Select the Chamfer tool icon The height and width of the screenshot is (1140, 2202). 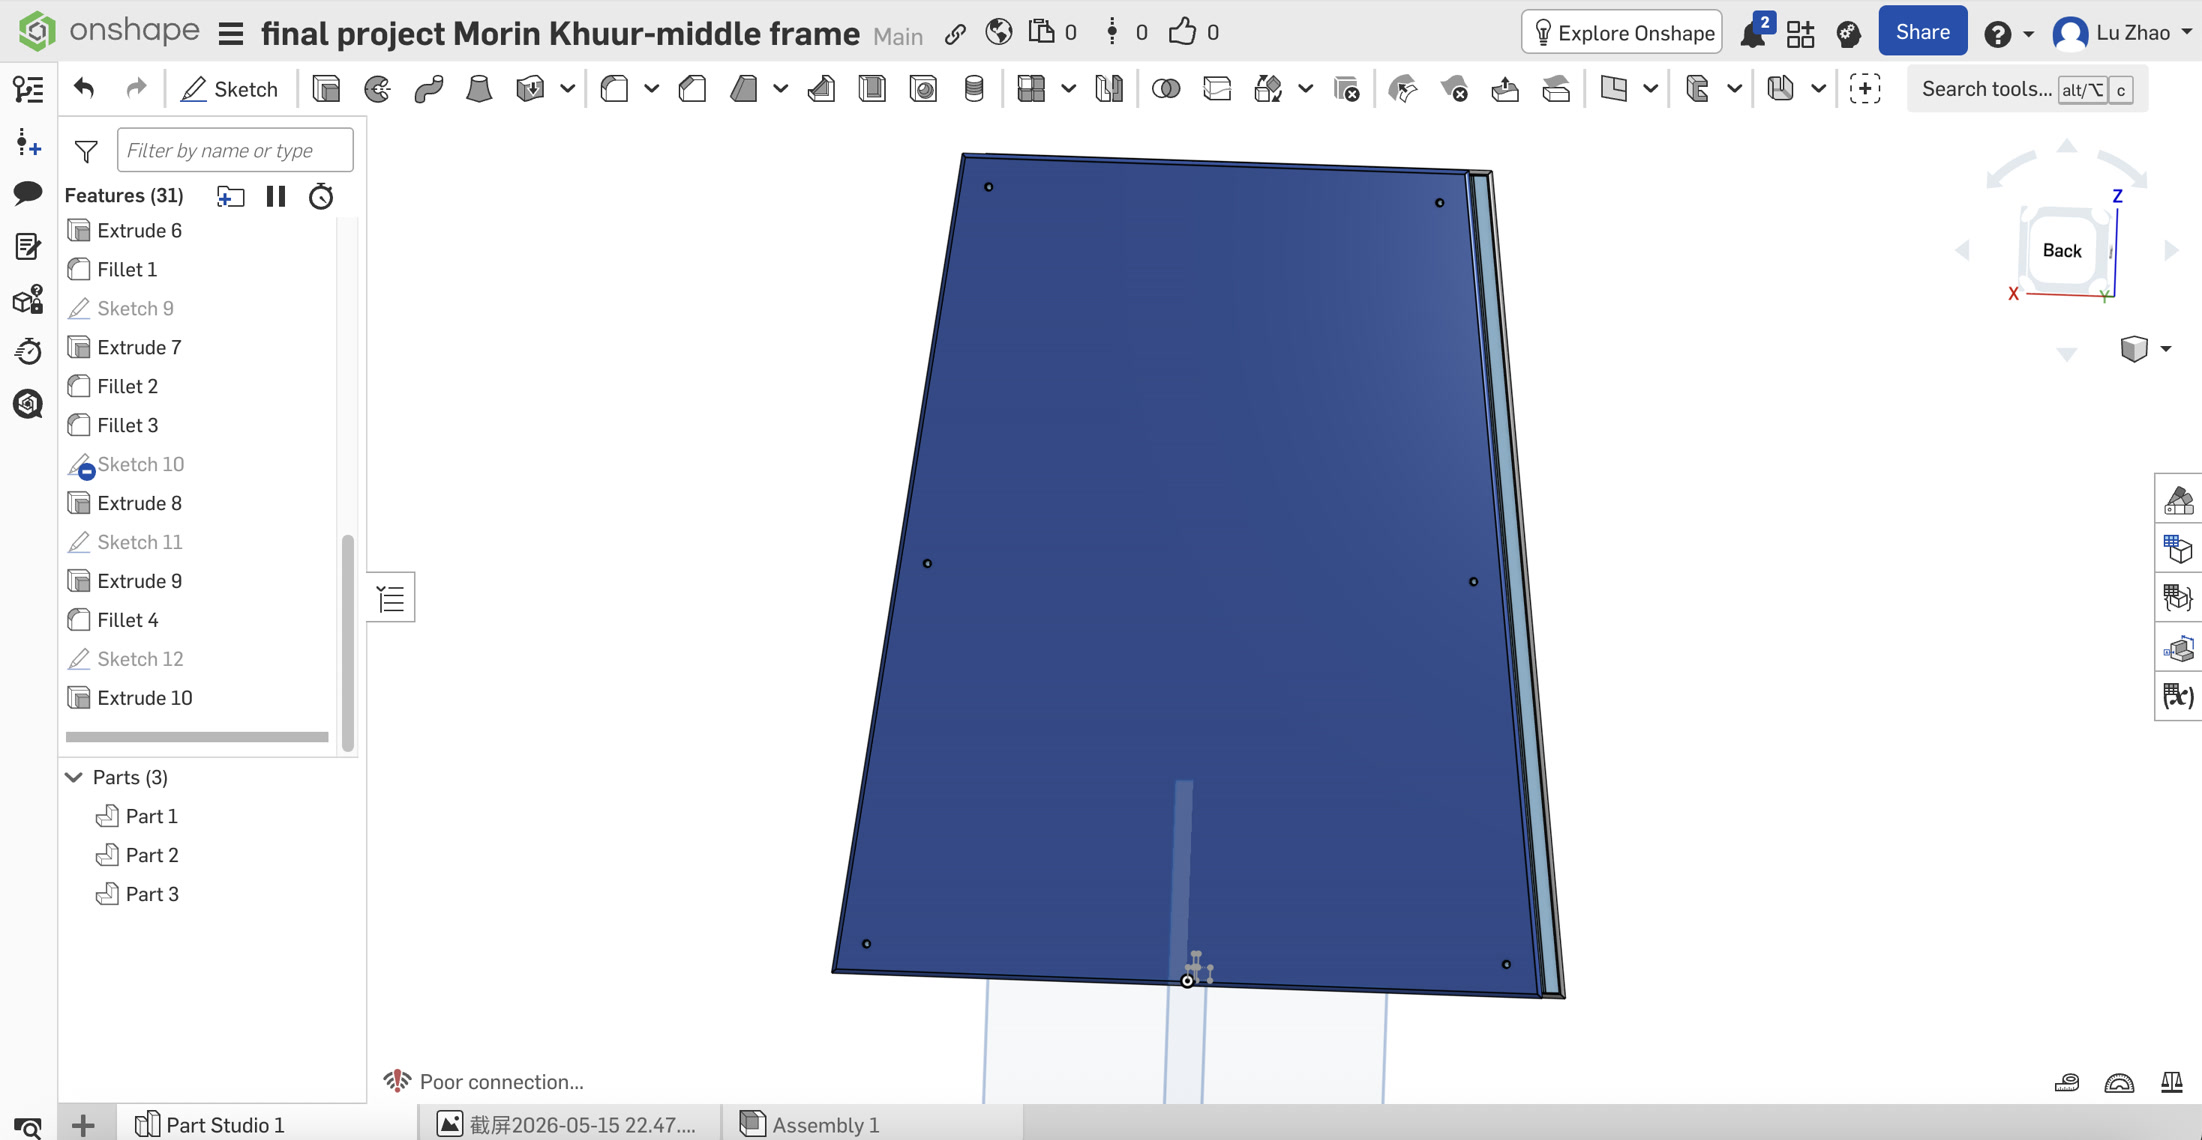(692, 89)
